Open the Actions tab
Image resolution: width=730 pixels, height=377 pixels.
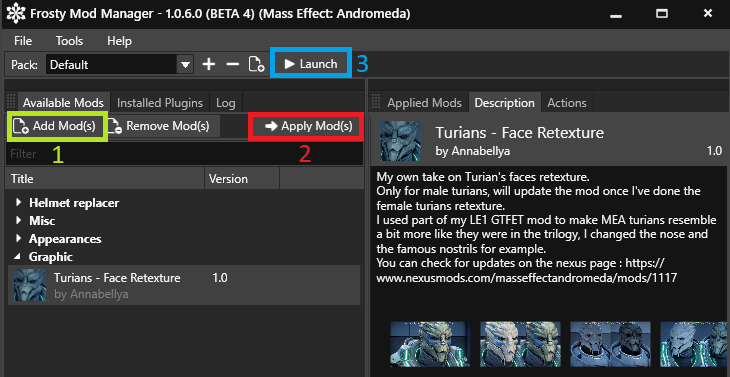click(x=567, y=103)
